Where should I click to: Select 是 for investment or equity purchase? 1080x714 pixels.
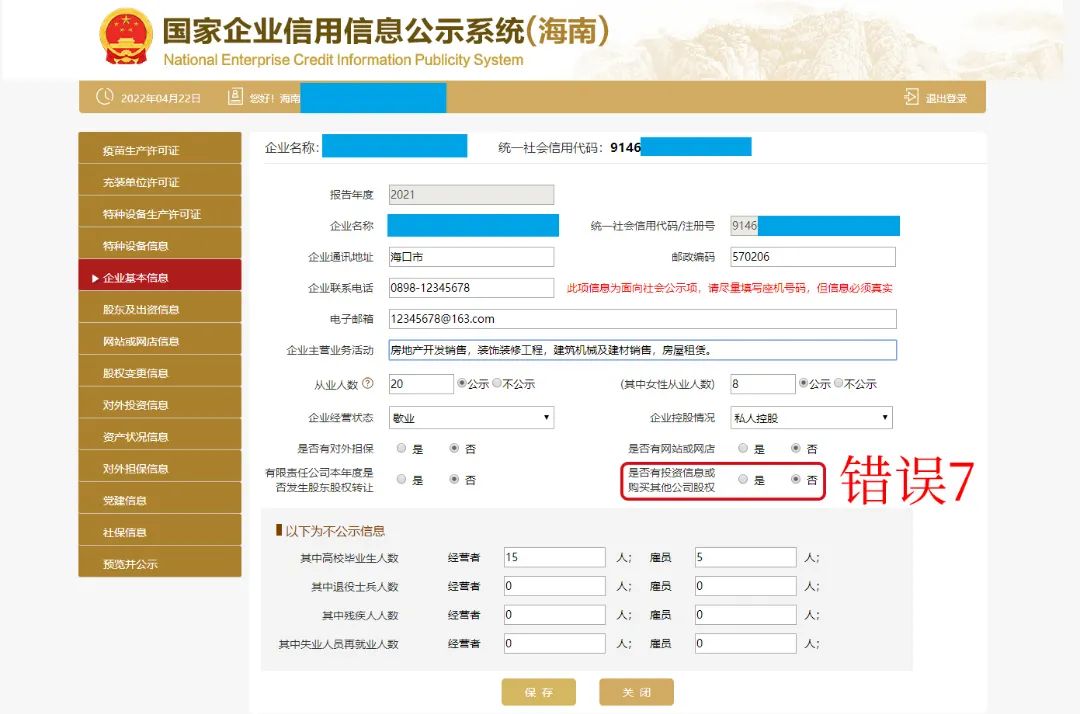(x=743, y=479)
